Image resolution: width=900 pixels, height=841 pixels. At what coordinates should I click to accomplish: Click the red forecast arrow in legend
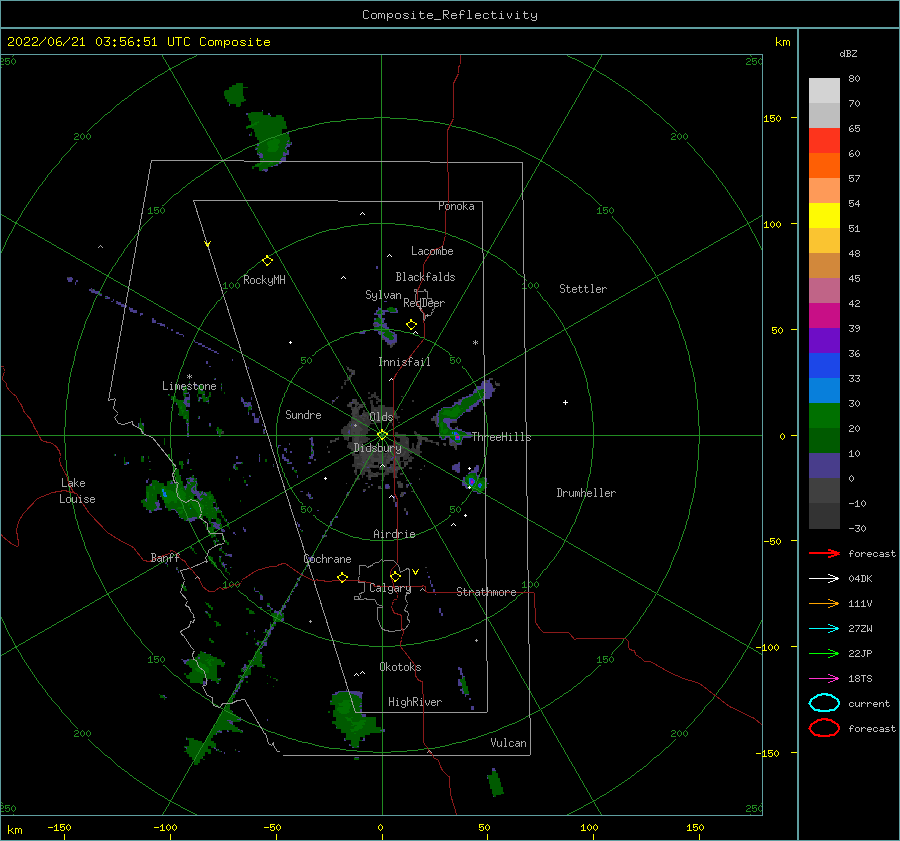click(x=824, y=553)
